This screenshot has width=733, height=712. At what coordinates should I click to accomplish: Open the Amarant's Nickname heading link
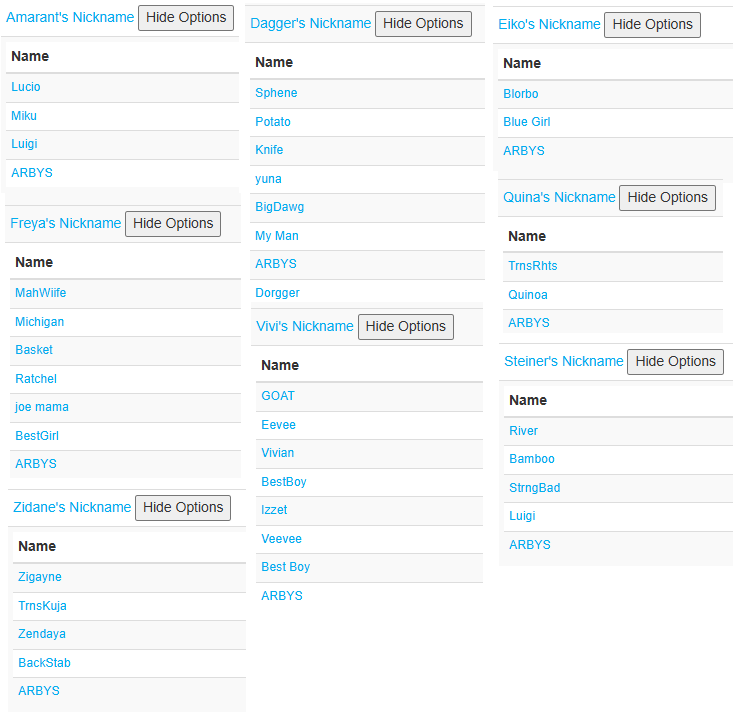(x=70, y=17)
